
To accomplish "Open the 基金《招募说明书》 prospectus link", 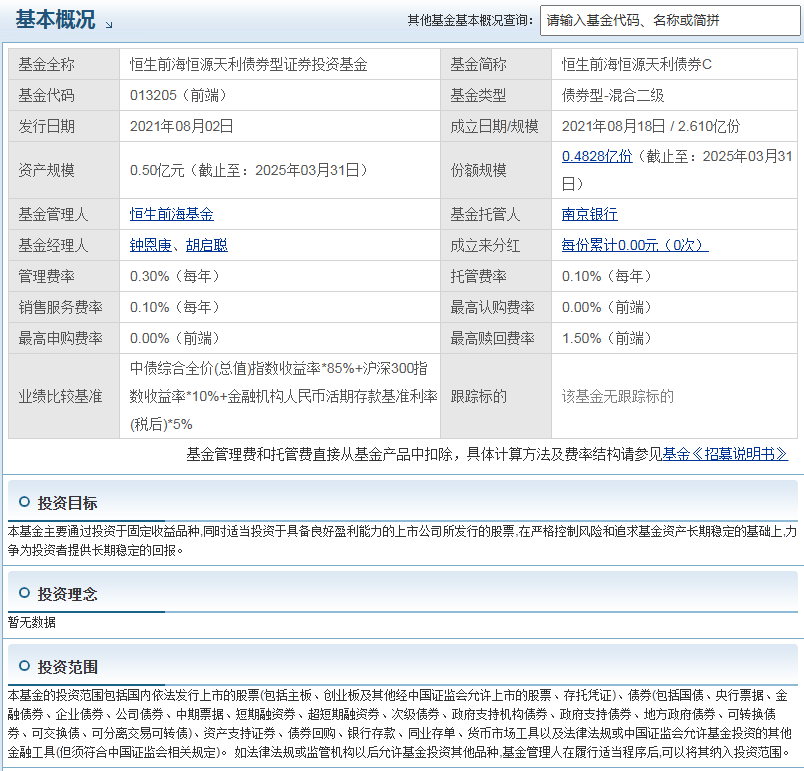I will pyautogui.click(x=725, y=454).
